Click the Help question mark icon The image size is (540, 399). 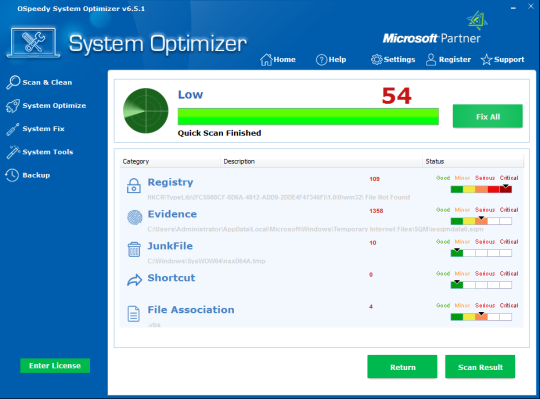[321, 60]
